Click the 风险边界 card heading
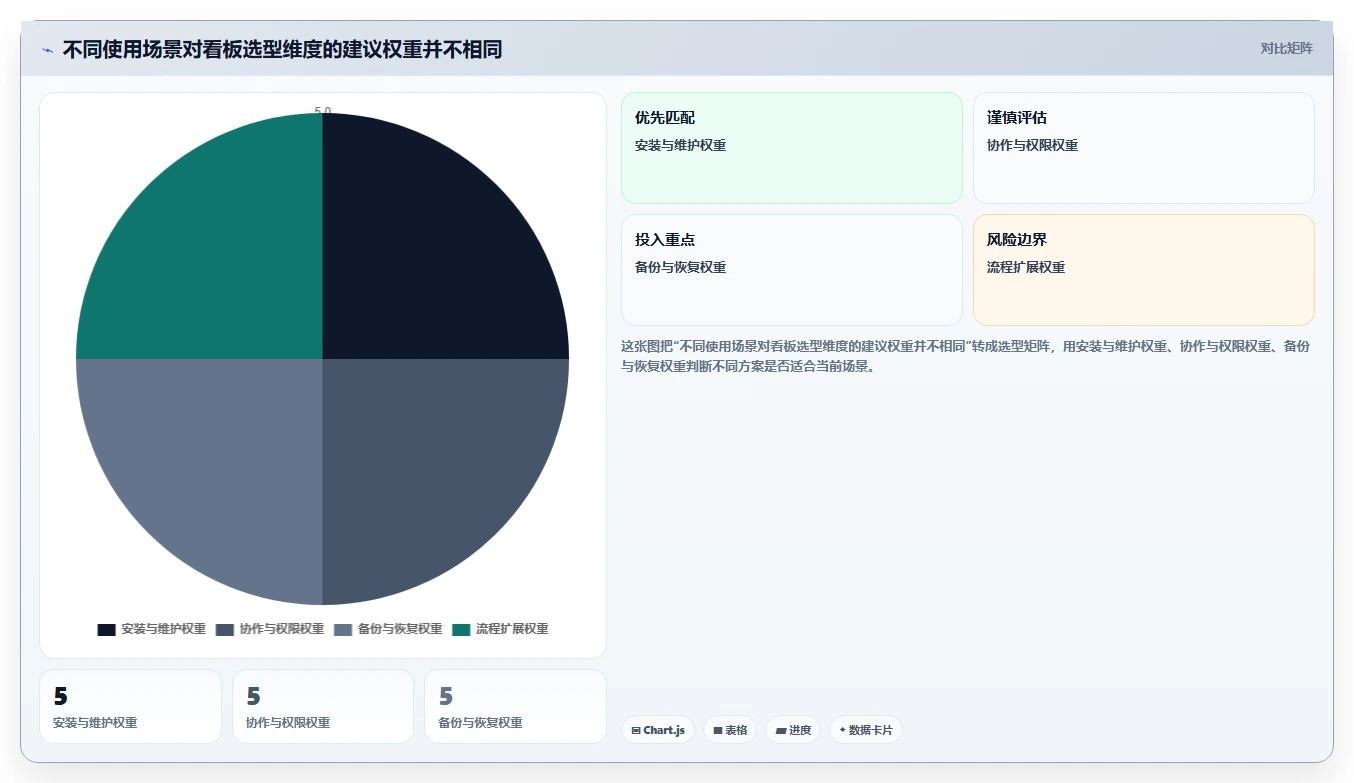Image resolution: width=1354 pixels, height=783 pixels. coord(1017,240)
